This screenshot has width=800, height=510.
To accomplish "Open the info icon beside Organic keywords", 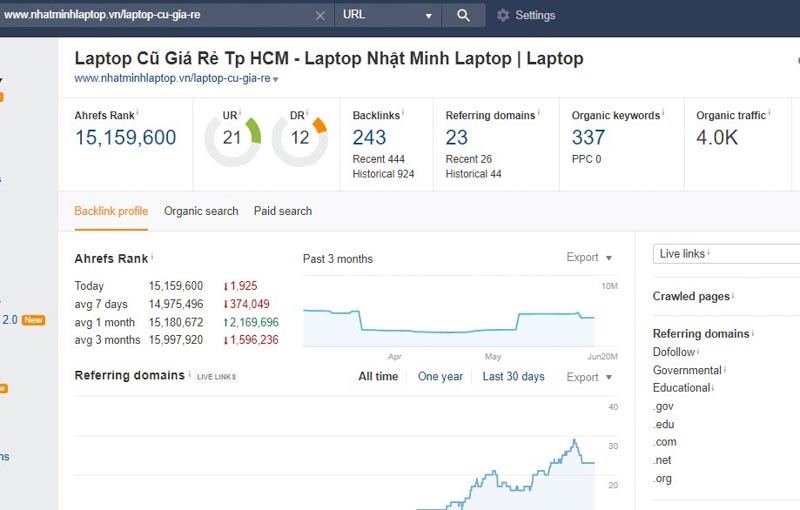I will [663, 112].
